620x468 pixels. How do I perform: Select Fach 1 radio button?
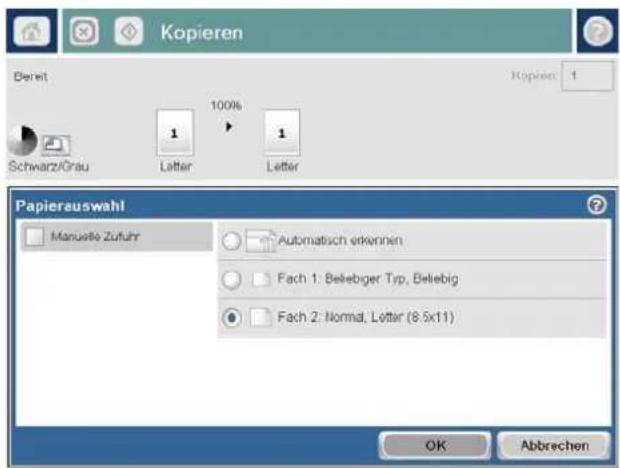tap(231, 279)
